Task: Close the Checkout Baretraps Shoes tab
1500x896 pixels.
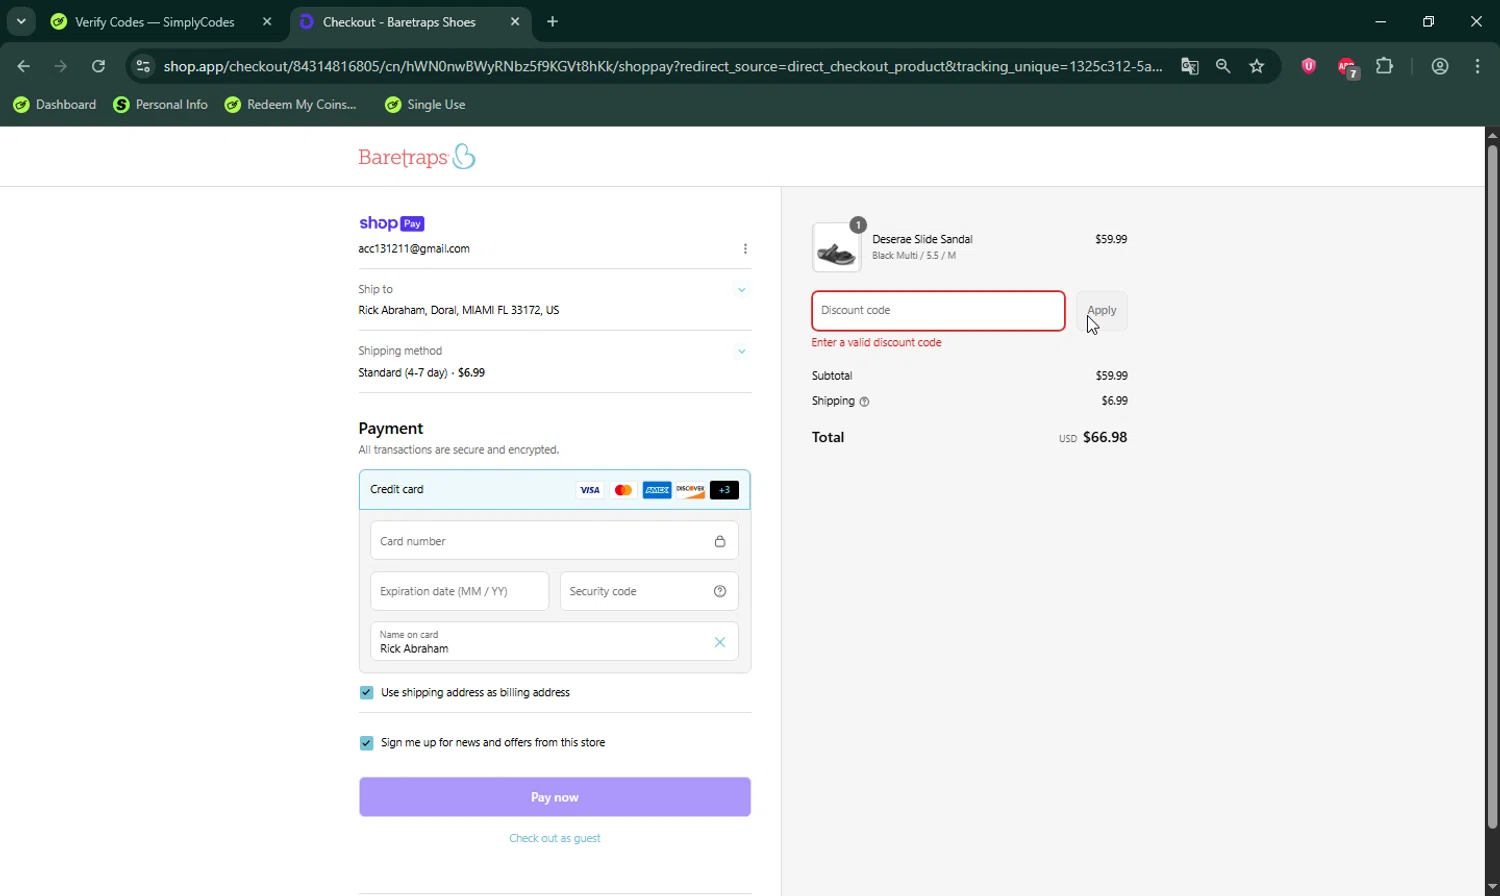Action: tap(515, 21)
